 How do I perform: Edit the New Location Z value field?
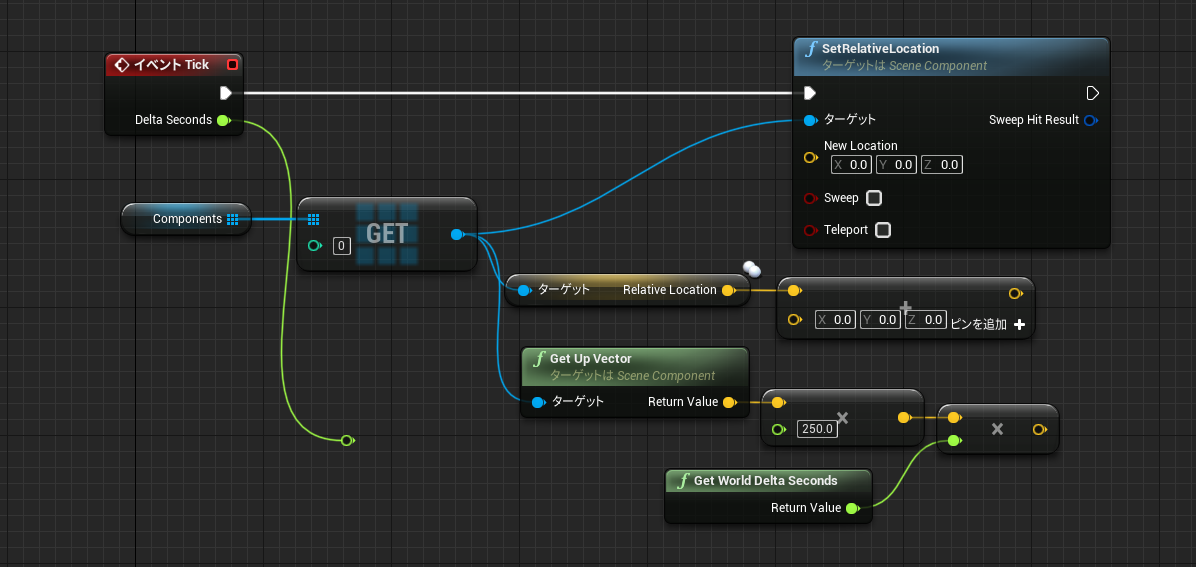pos(942,165)
